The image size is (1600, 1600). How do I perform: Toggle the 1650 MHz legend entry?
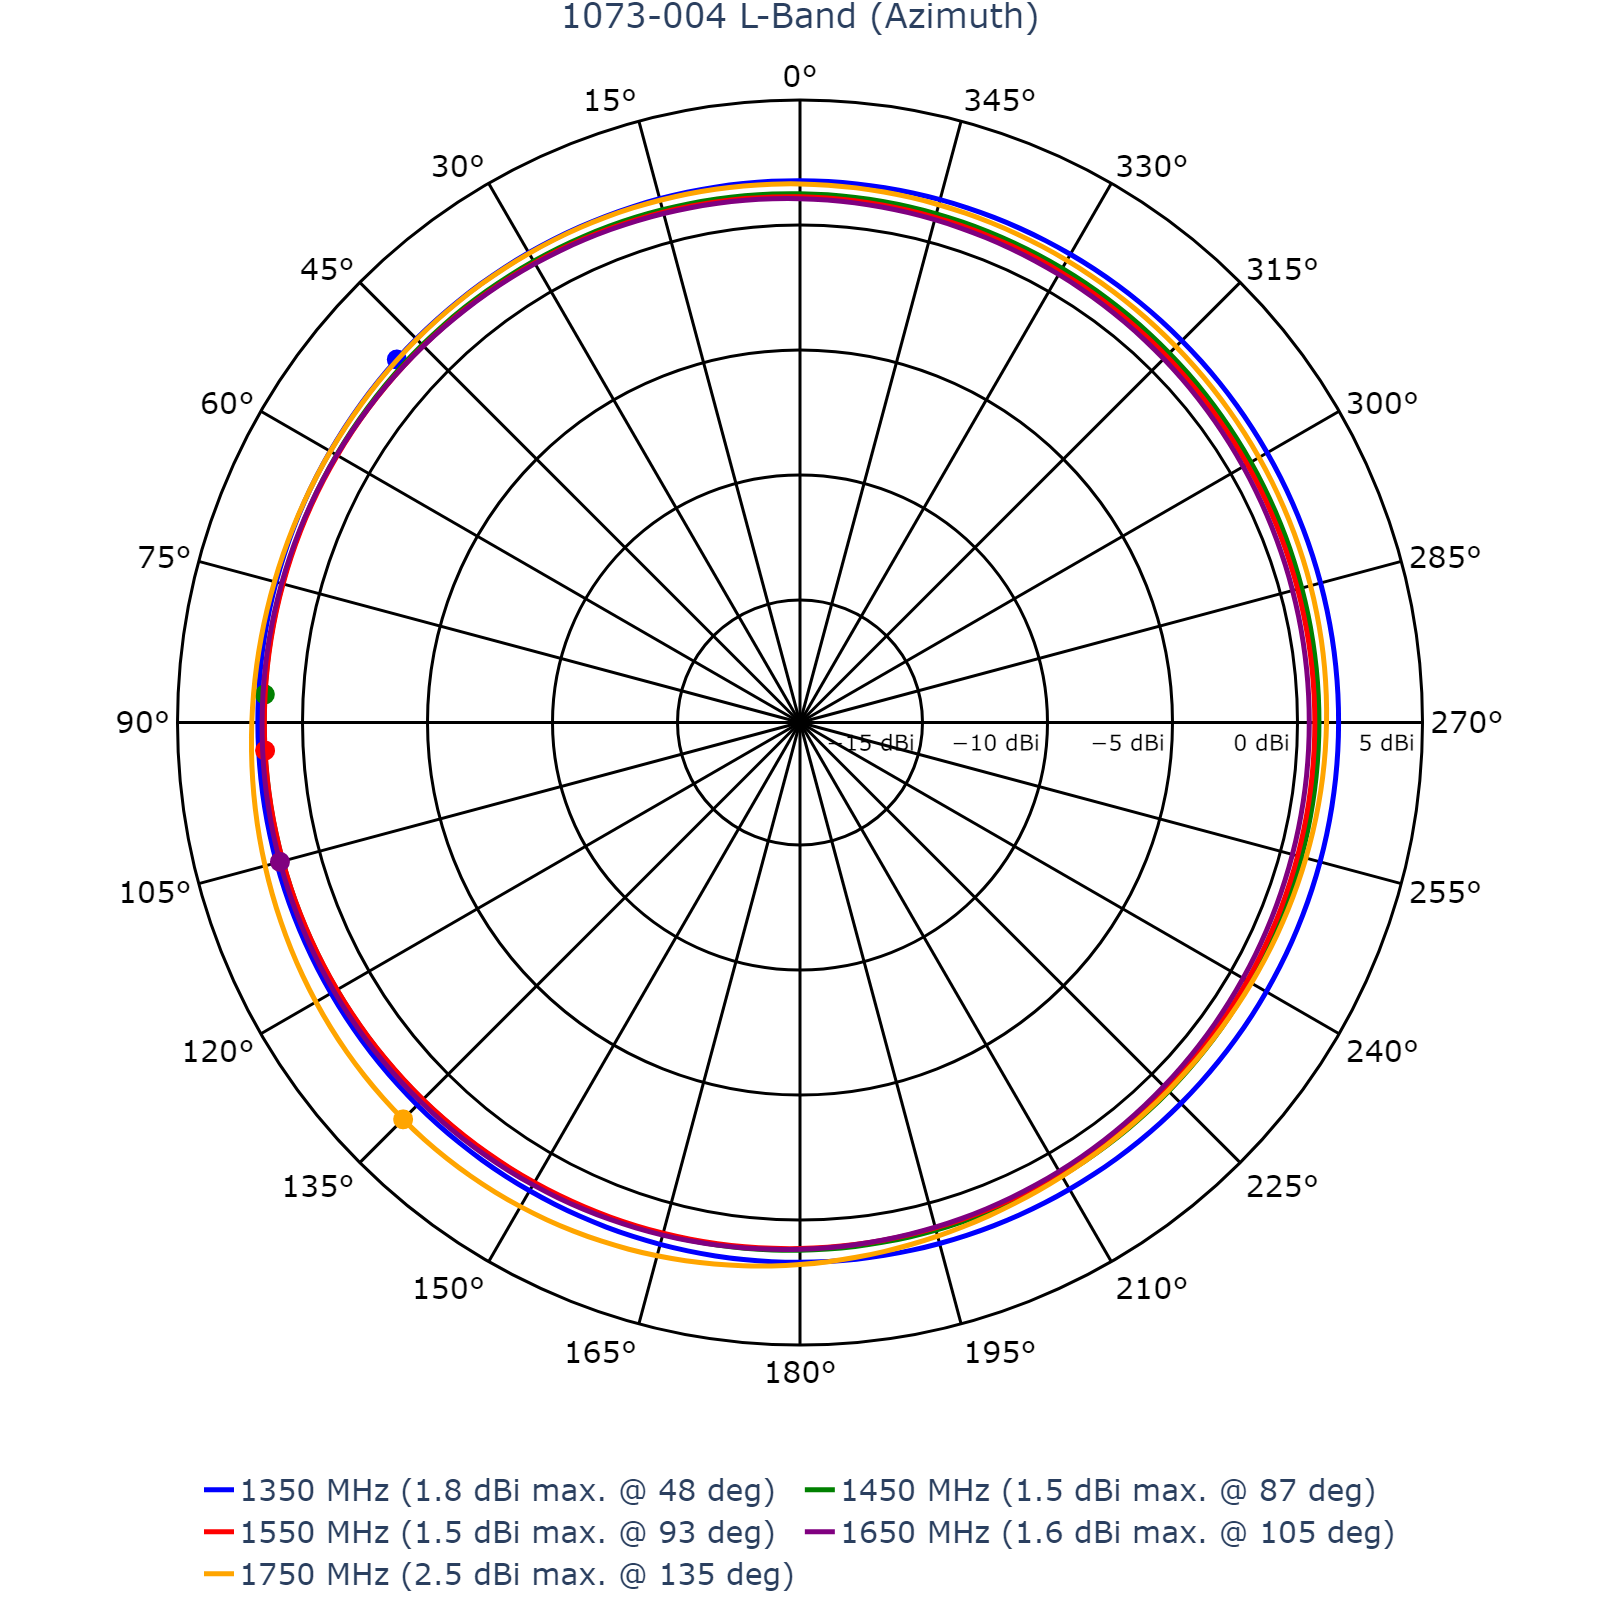tap(1100, 1533)
